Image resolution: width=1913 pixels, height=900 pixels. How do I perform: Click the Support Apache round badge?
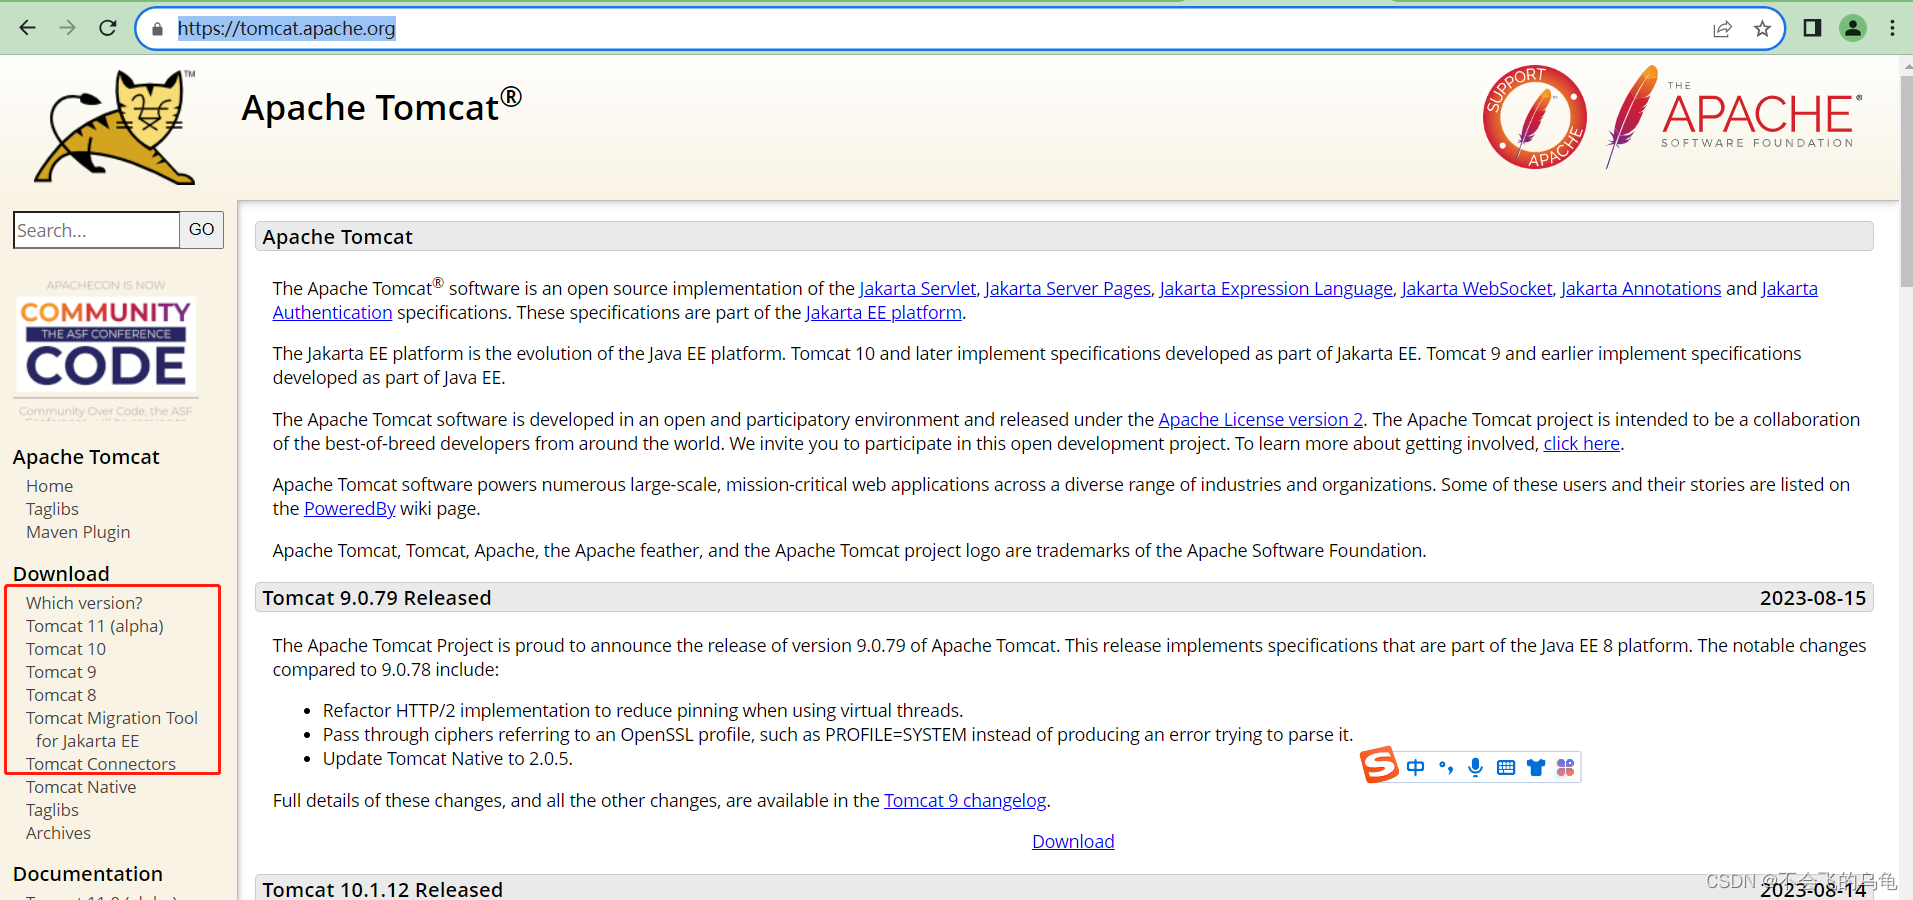pyautogui.click(x=1534, y=117)
